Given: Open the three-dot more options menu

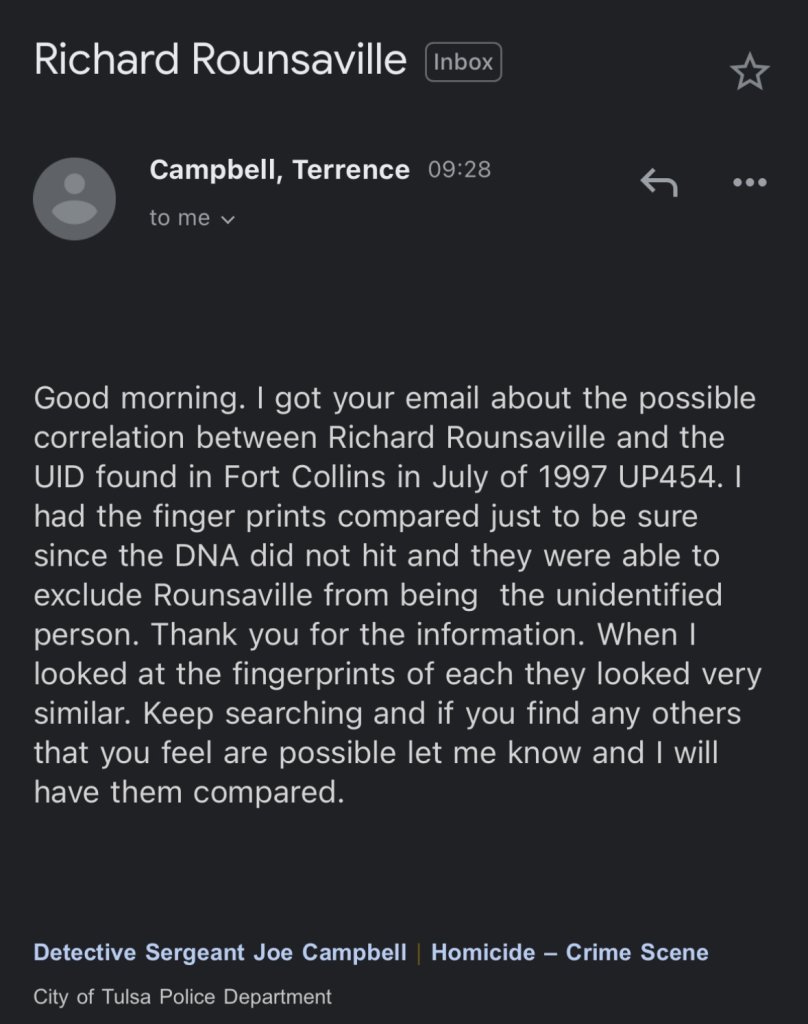Looking at the screenshot, I should pos(749,182).
